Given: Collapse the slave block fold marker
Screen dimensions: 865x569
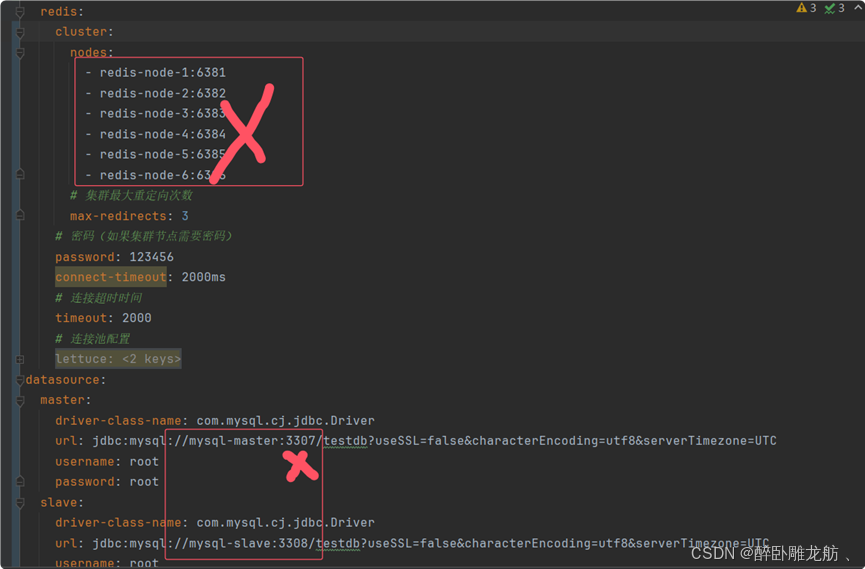Looking at the screenshot, I should coord(20,503).
